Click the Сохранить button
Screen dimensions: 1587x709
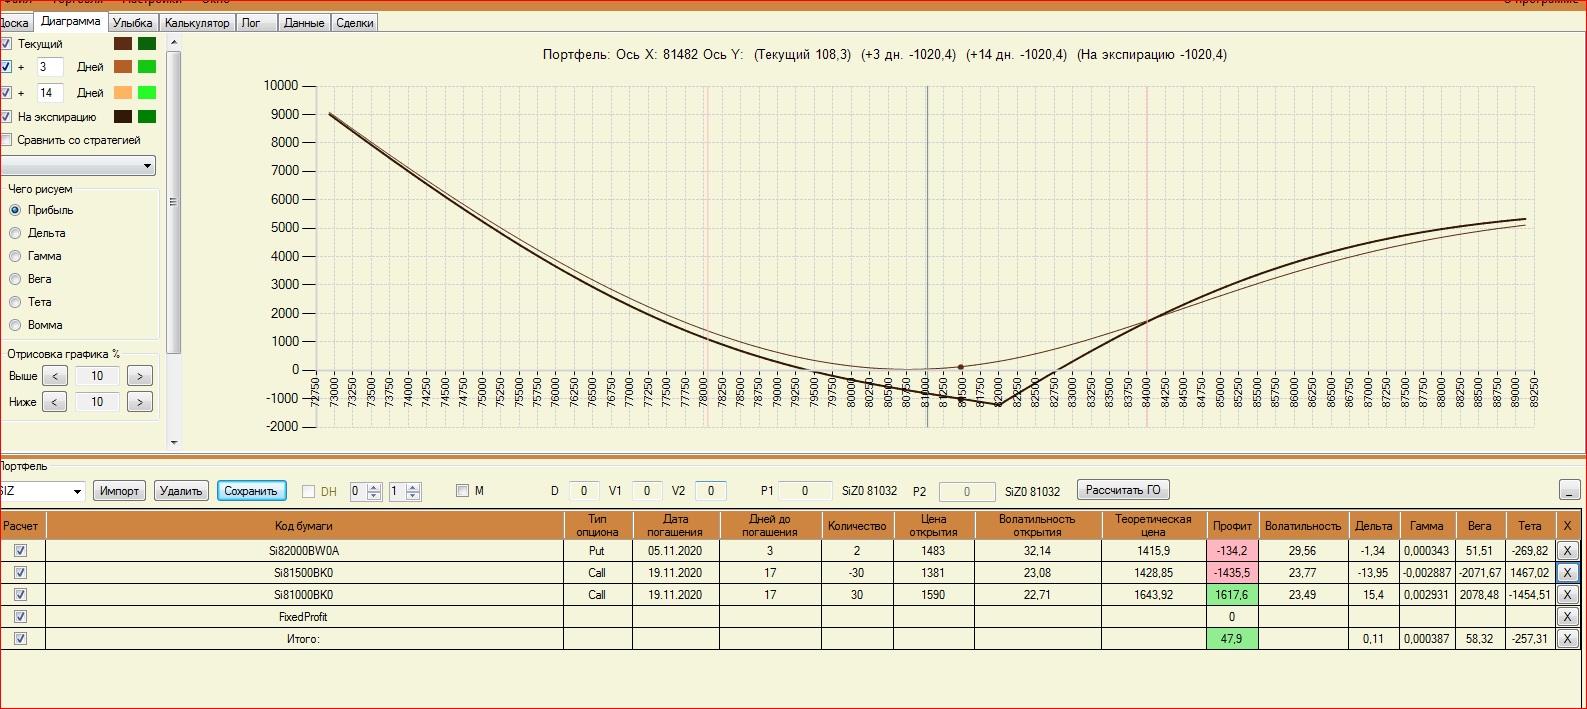[x=251, y=491]
